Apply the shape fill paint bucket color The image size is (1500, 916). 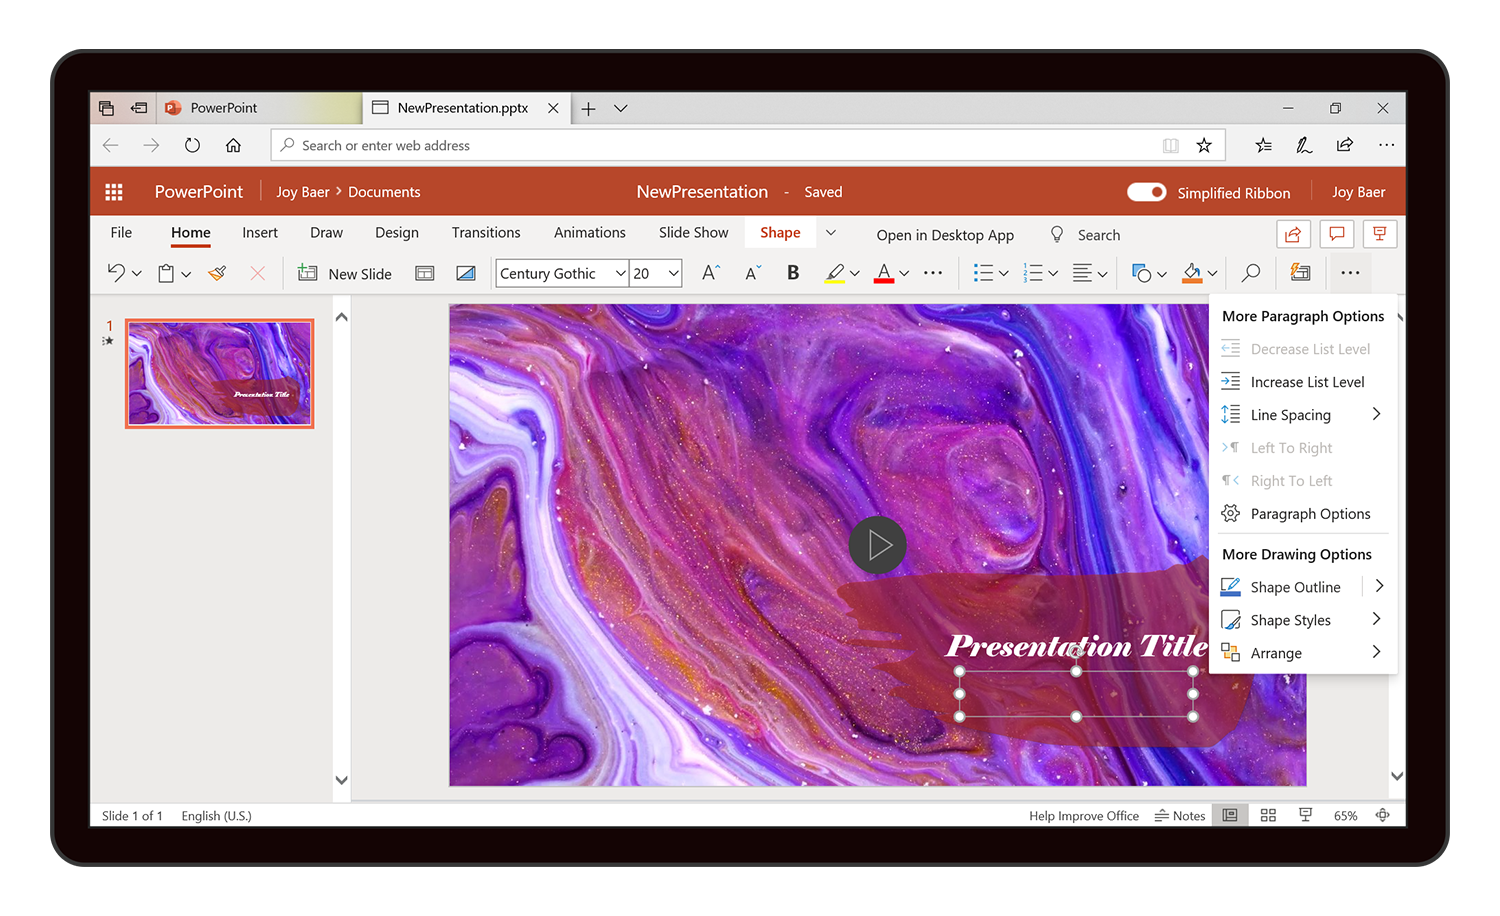pyautogui.click(x=1191, y=273)
